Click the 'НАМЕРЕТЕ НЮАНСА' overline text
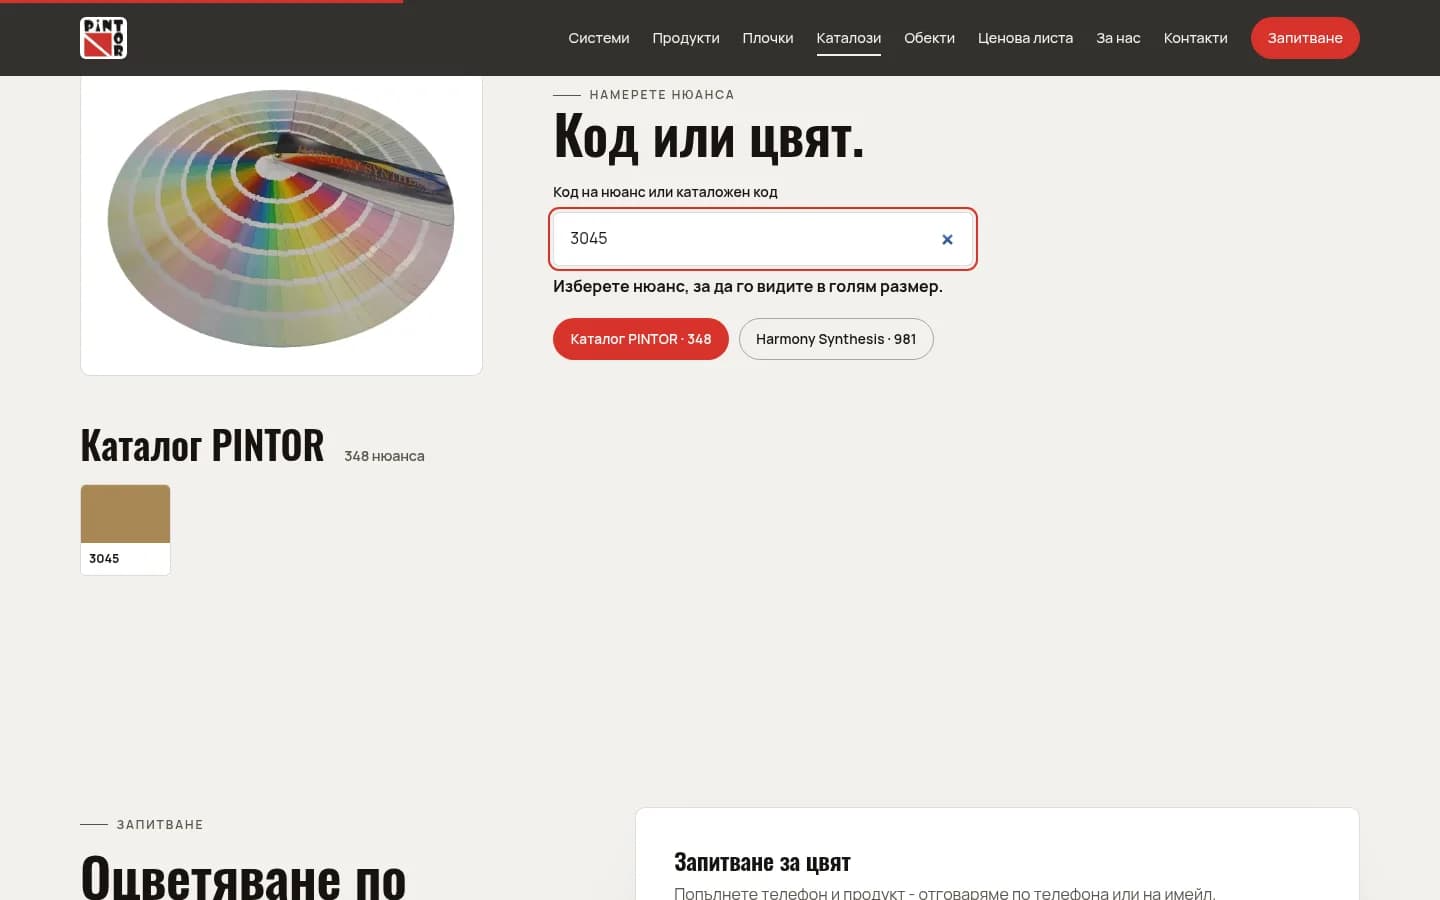 (662, 95)
